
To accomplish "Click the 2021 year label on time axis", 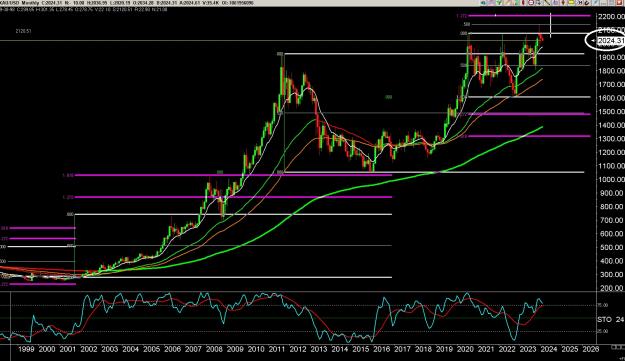I will [x=486, y=349].
